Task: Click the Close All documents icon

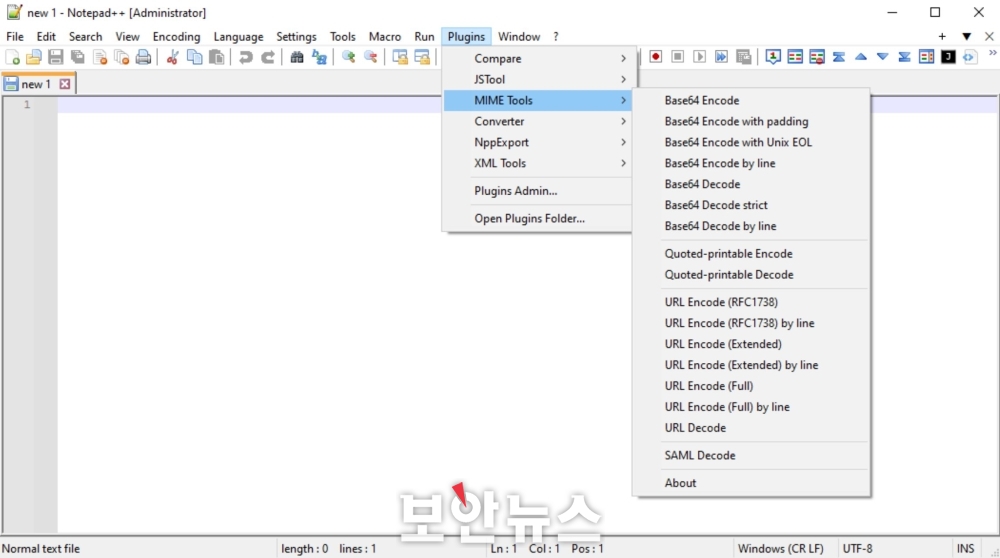Action: tap(121, 57)
